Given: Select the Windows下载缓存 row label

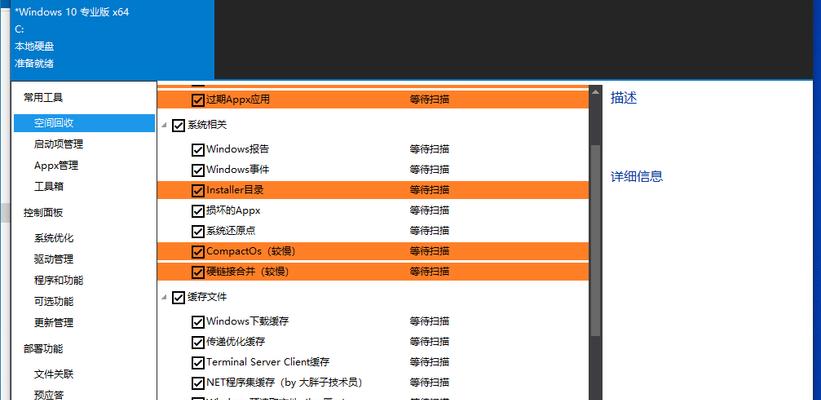Looking at the screenshot, I should click(x=247, y=321).
